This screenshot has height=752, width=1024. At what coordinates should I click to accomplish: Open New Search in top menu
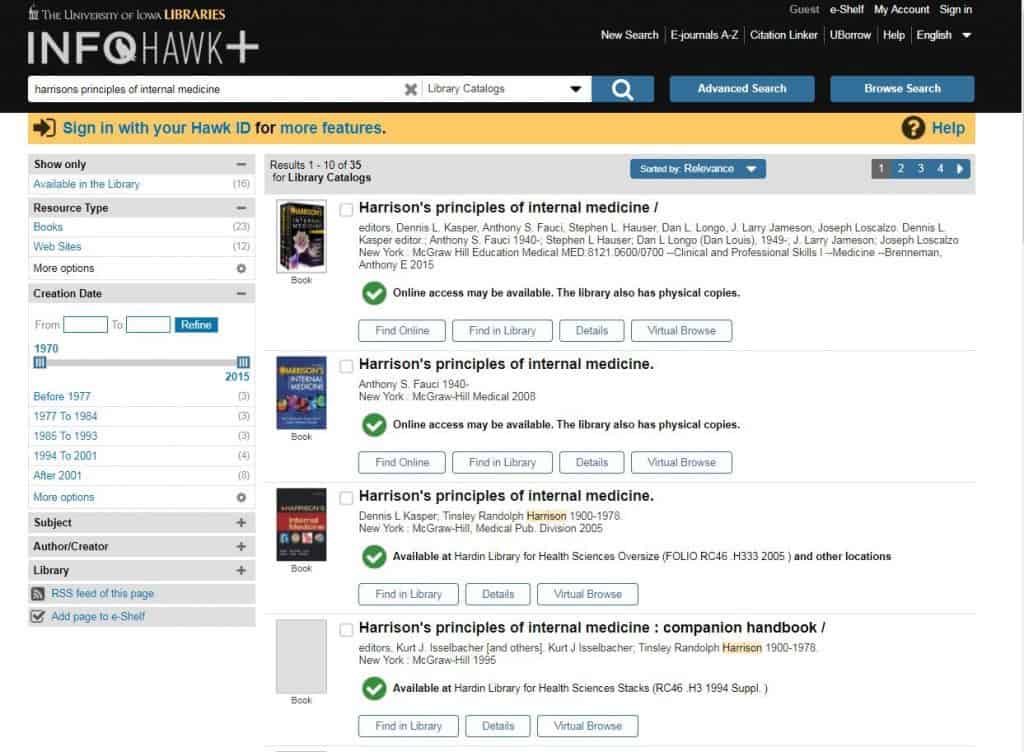pyautogui.click(x=630, y=35)
